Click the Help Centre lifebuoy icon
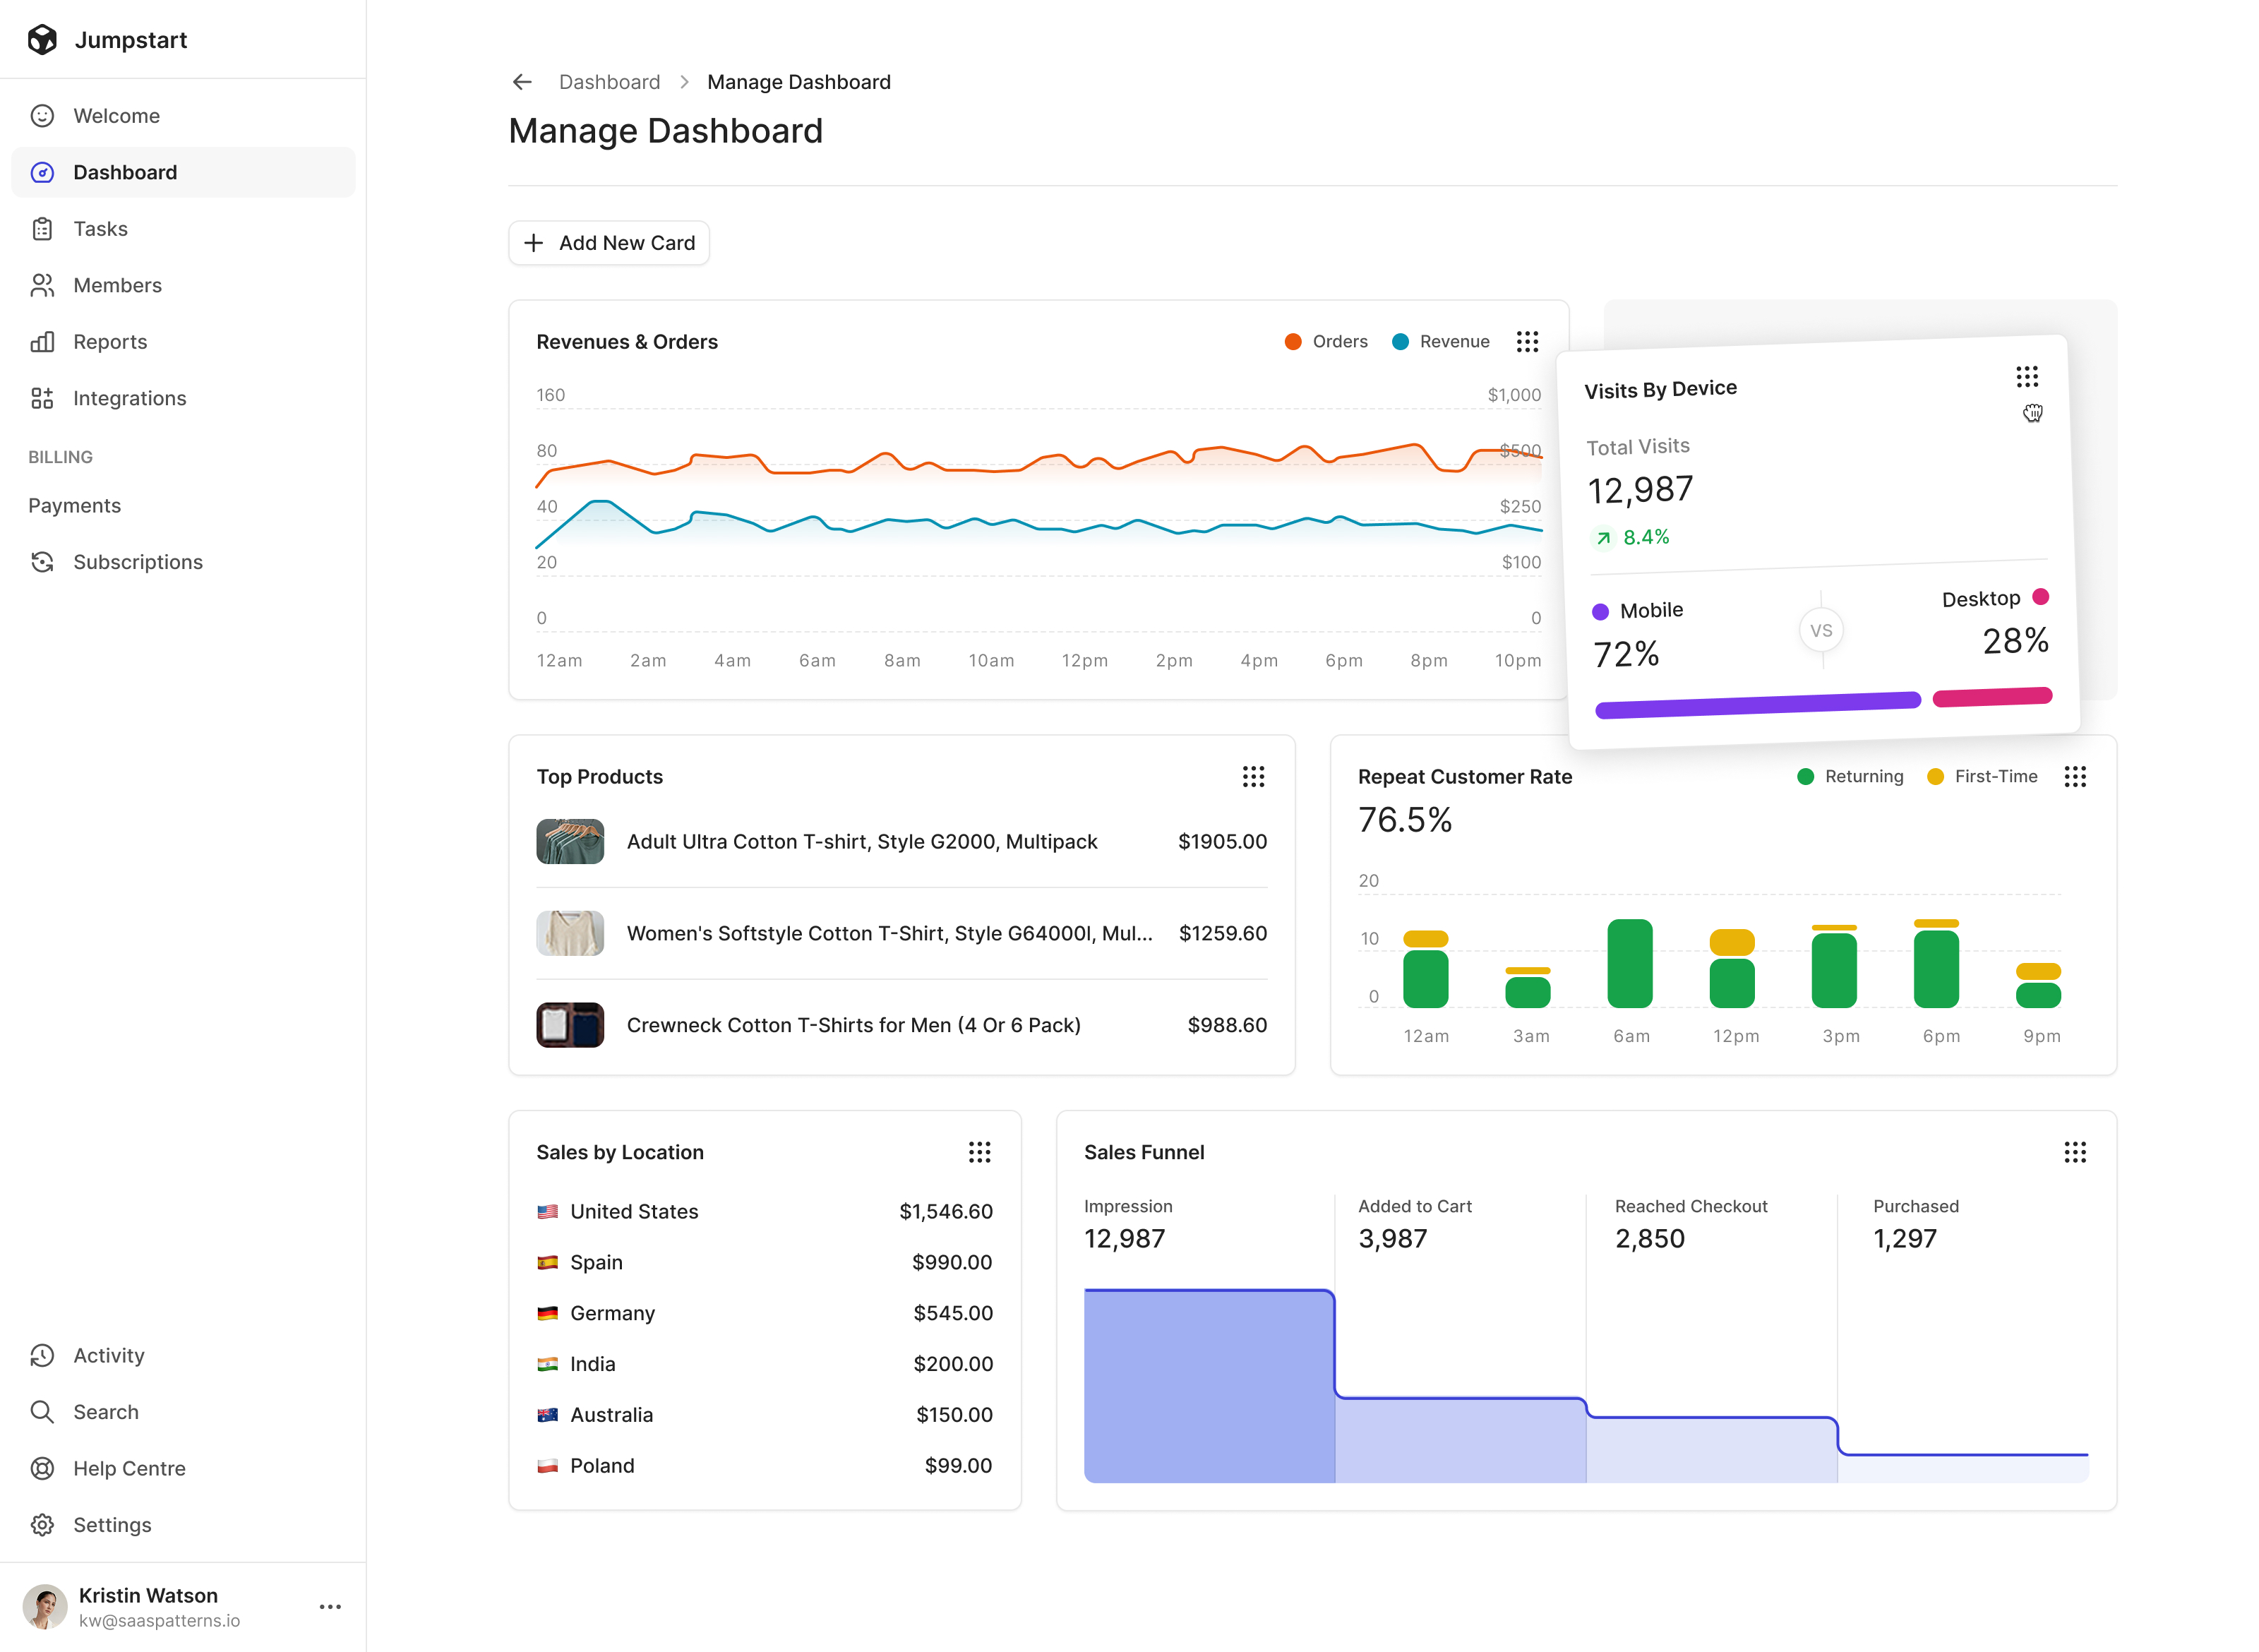This screenshot has height=1652, width=2259. pyautogui.click(x=42, y=1468)
